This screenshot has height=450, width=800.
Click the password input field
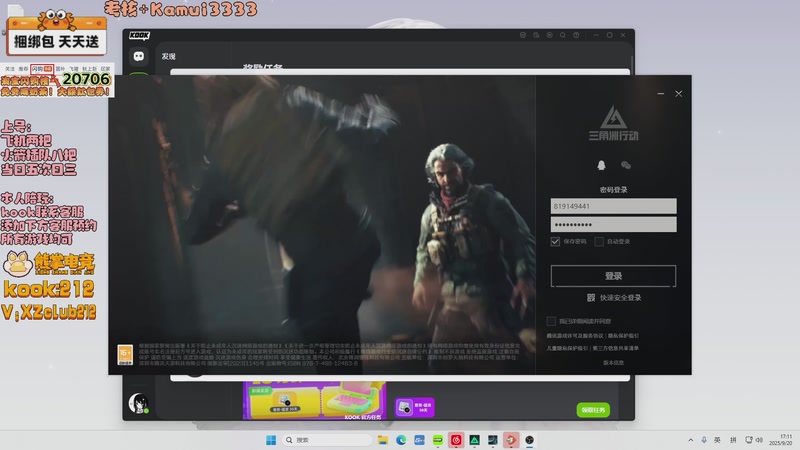[613, 224]
